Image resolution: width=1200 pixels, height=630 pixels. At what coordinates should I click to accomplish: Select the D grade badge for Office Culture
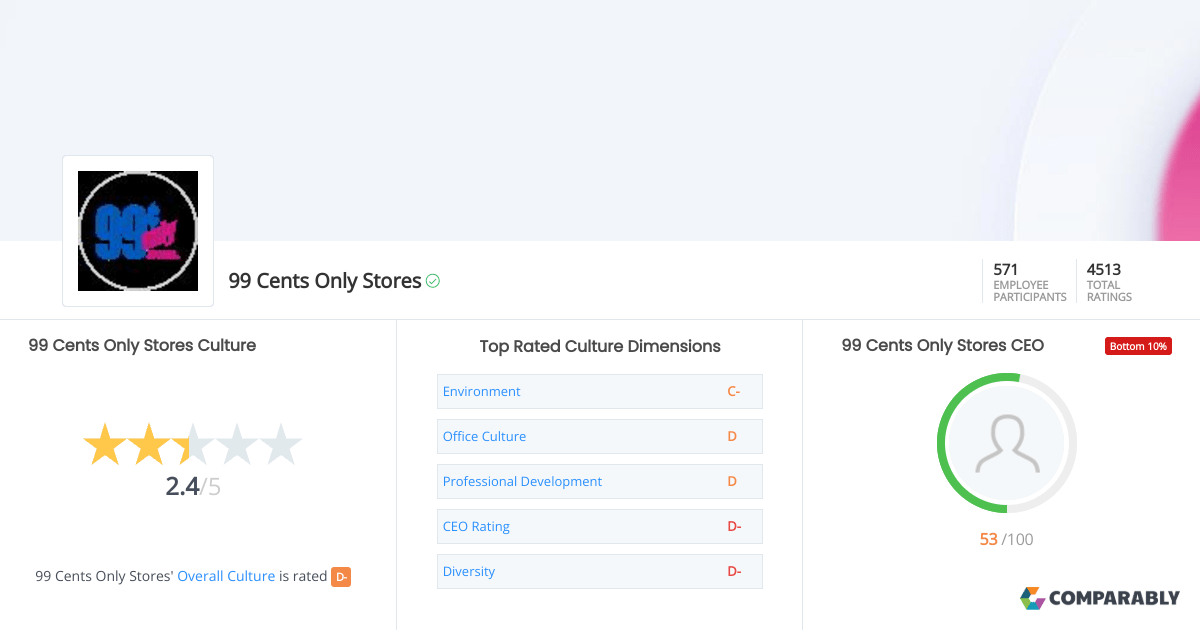click(733, 436)
